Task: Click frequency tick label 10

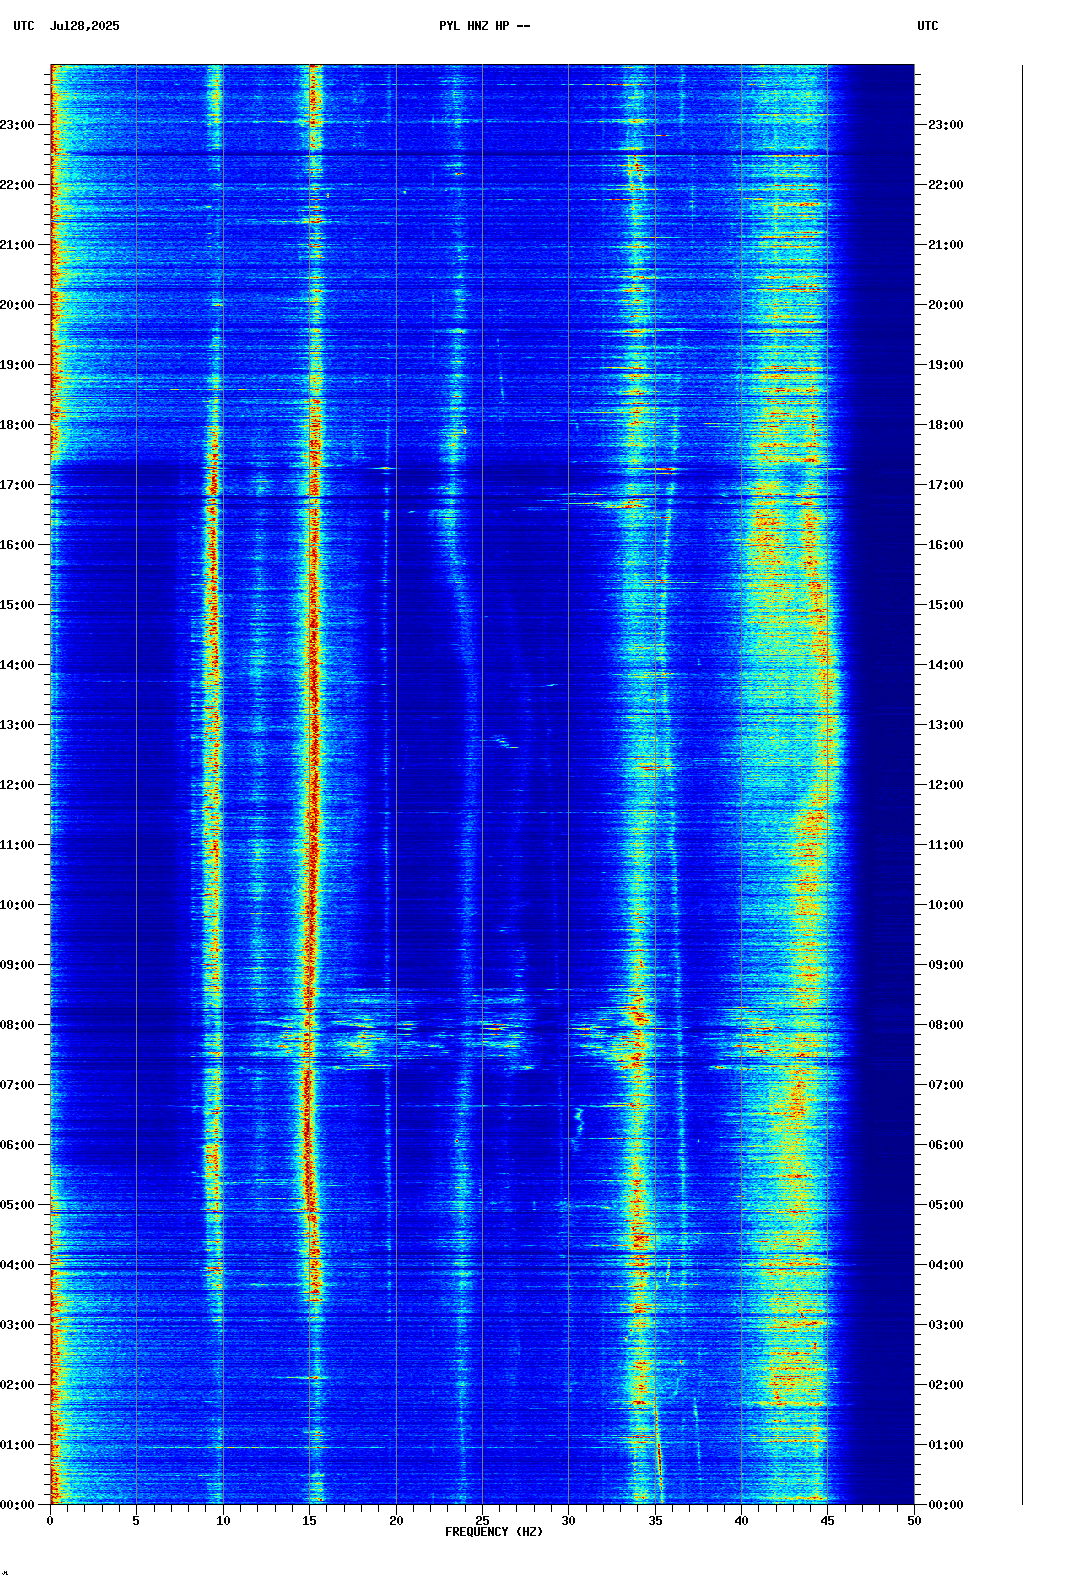Action: pos(223,1521)
